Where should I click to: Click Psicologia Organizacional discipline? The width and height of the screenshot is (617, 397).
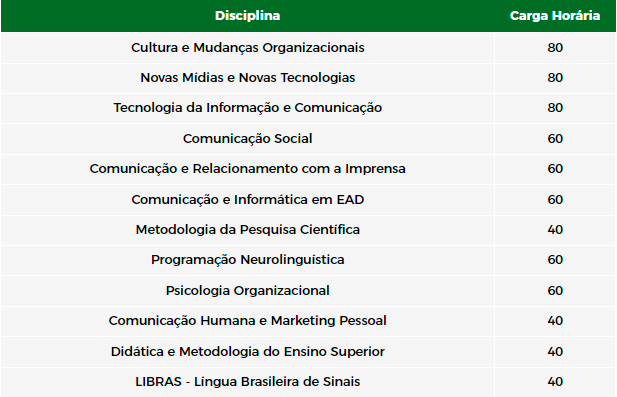[x=248, y=290]
